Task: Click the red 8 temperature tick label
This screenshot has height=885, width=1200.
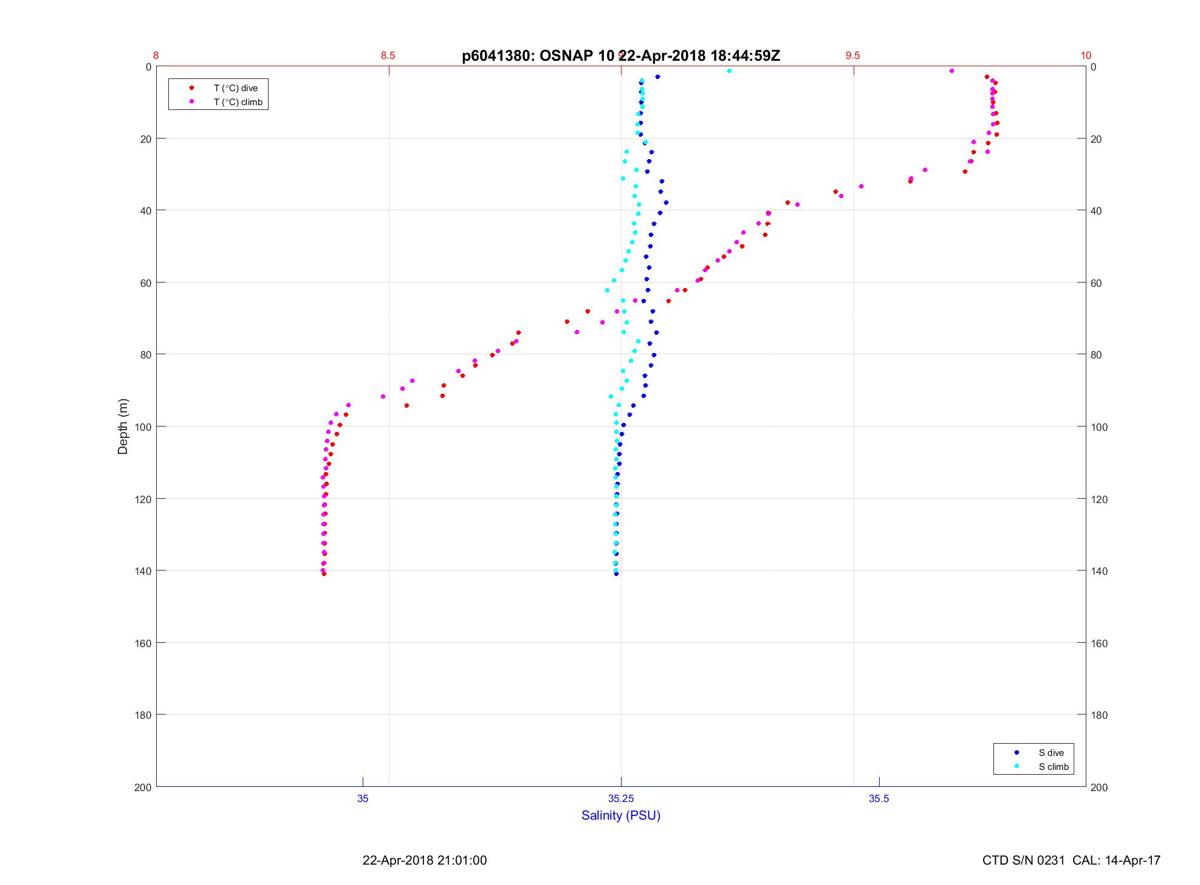Action: [x=156, y=56]
